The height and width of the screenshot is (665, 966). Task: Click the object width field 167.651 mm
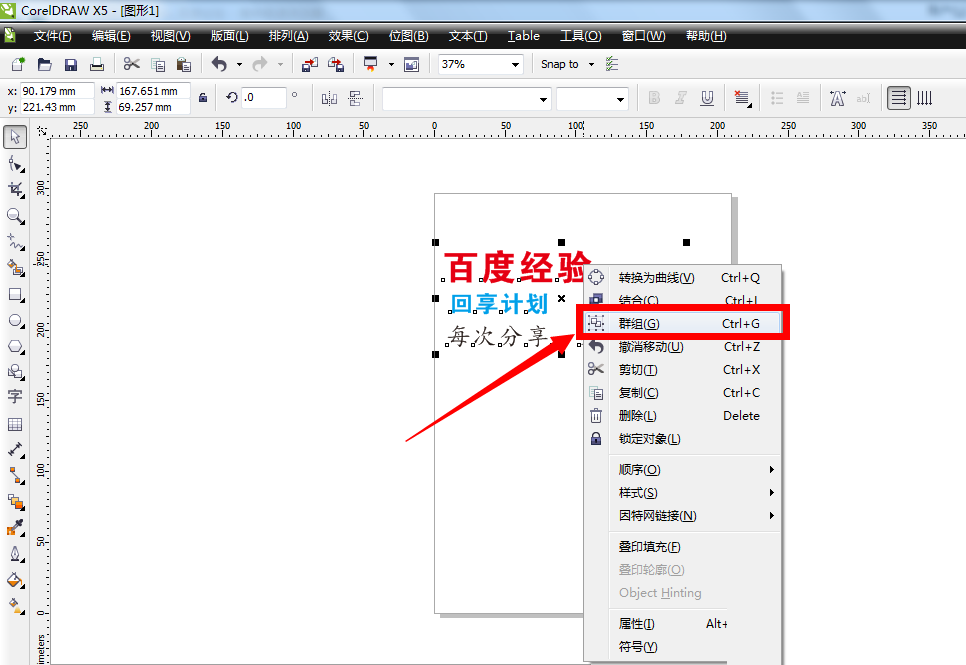coord(153,91)
